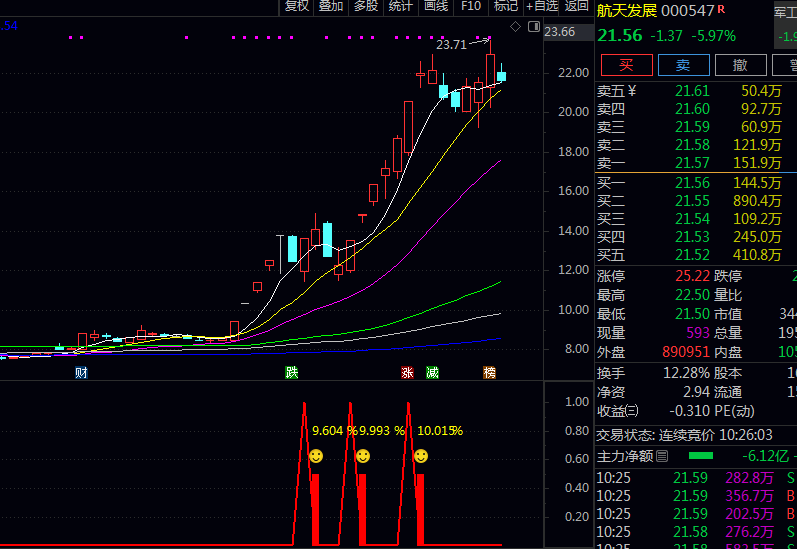Click the third smiley face near 10.015%
Viewport: 797px width, 549px height.
pyautogui.click(x=421, y=455)
